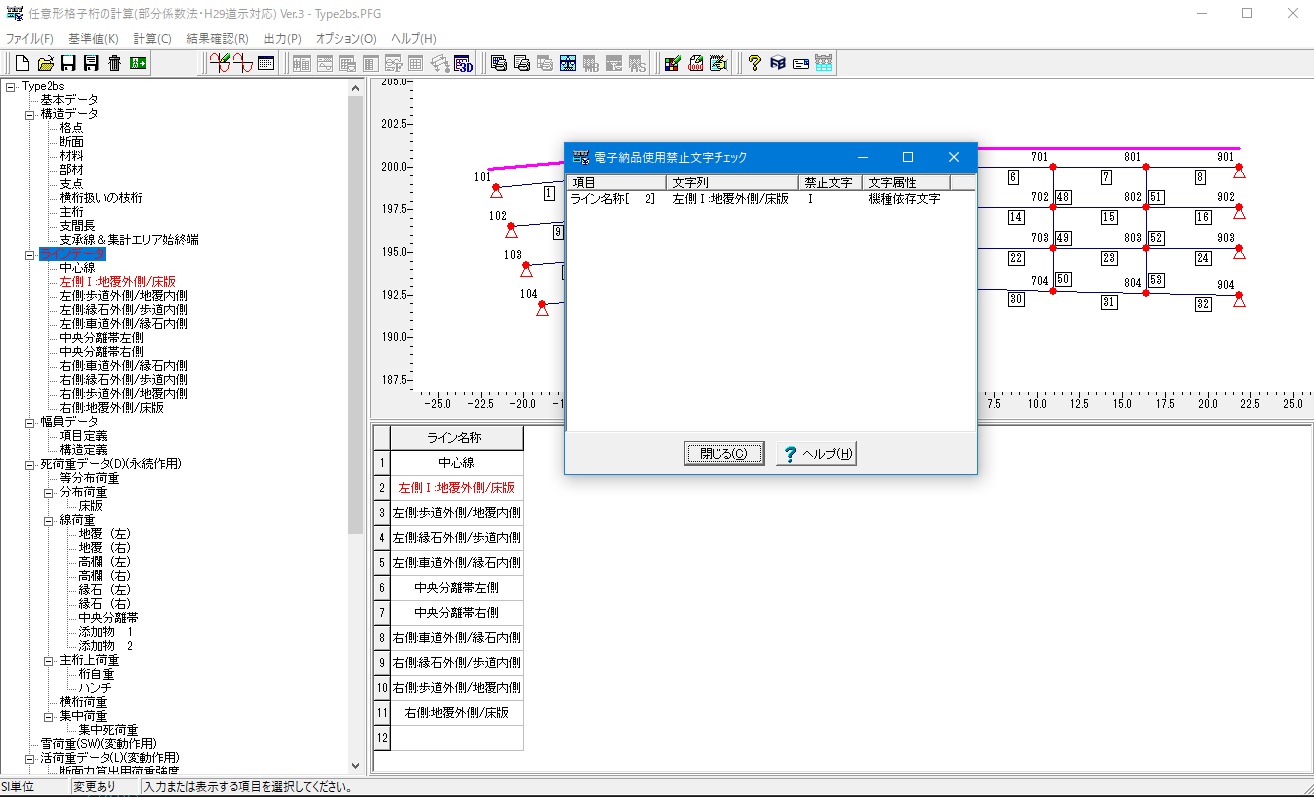The width and height of the screenshot is (1314, 797).
Task: Select 等分布荷重 in the tree
Action: click(89, 478)
